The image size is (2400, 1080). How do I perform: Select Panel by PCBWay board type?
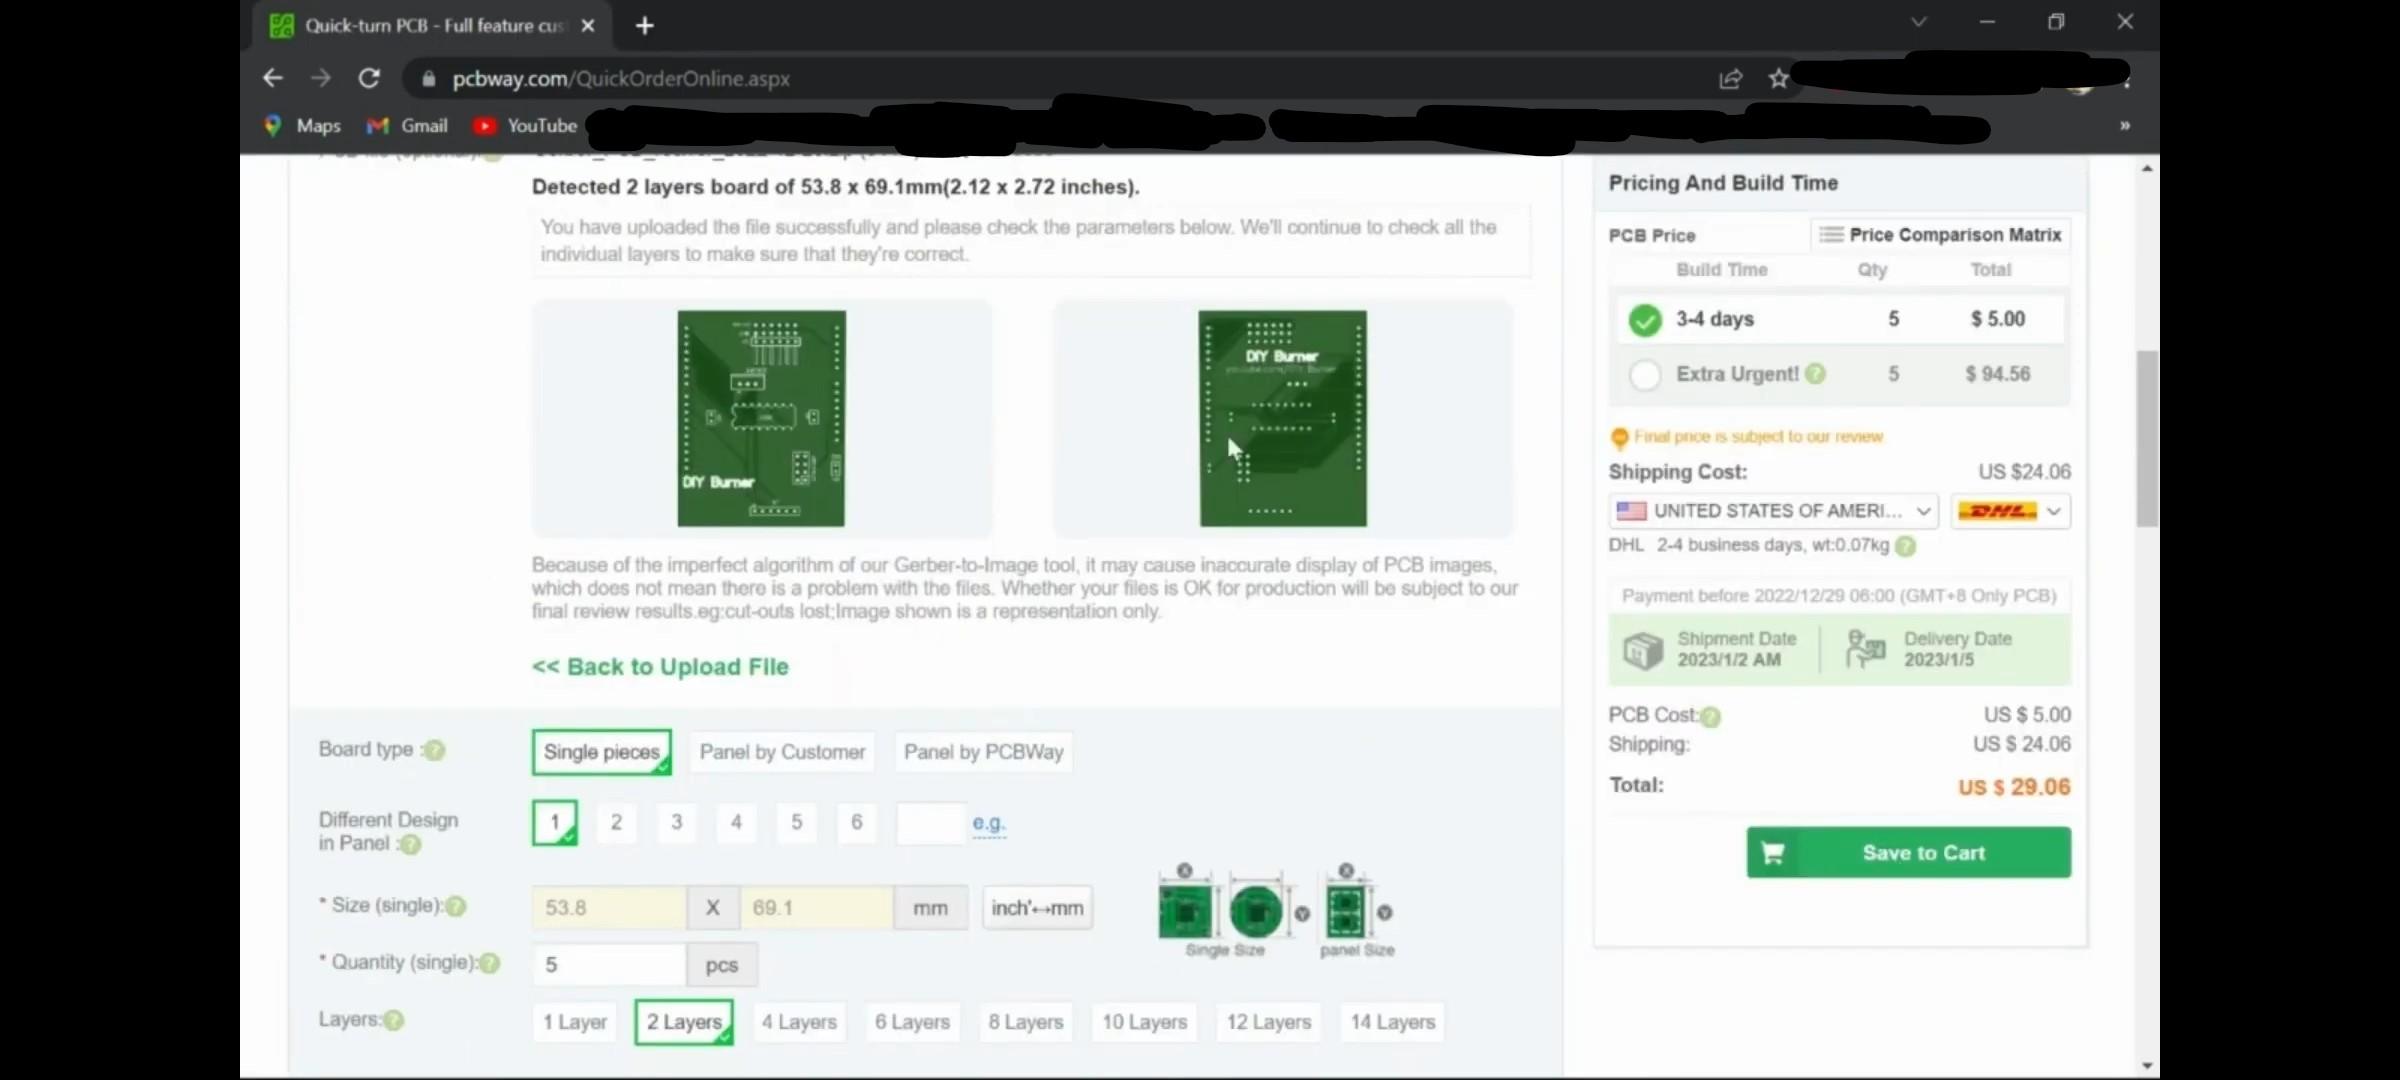pyautogui.click(x=983, y=752)
